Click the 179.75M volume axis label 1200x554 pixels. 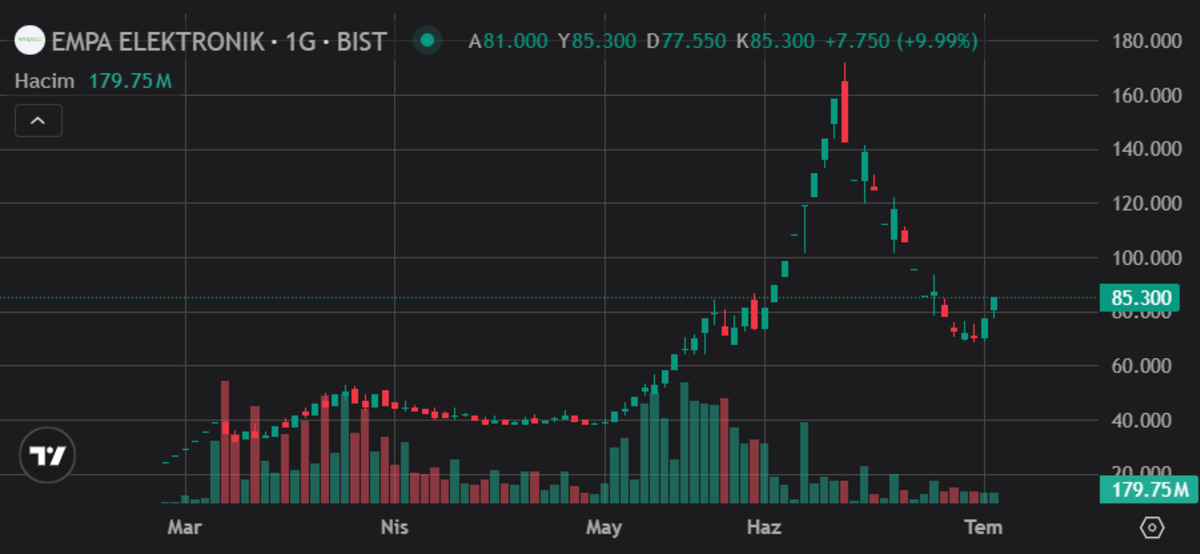point(1149,490)
